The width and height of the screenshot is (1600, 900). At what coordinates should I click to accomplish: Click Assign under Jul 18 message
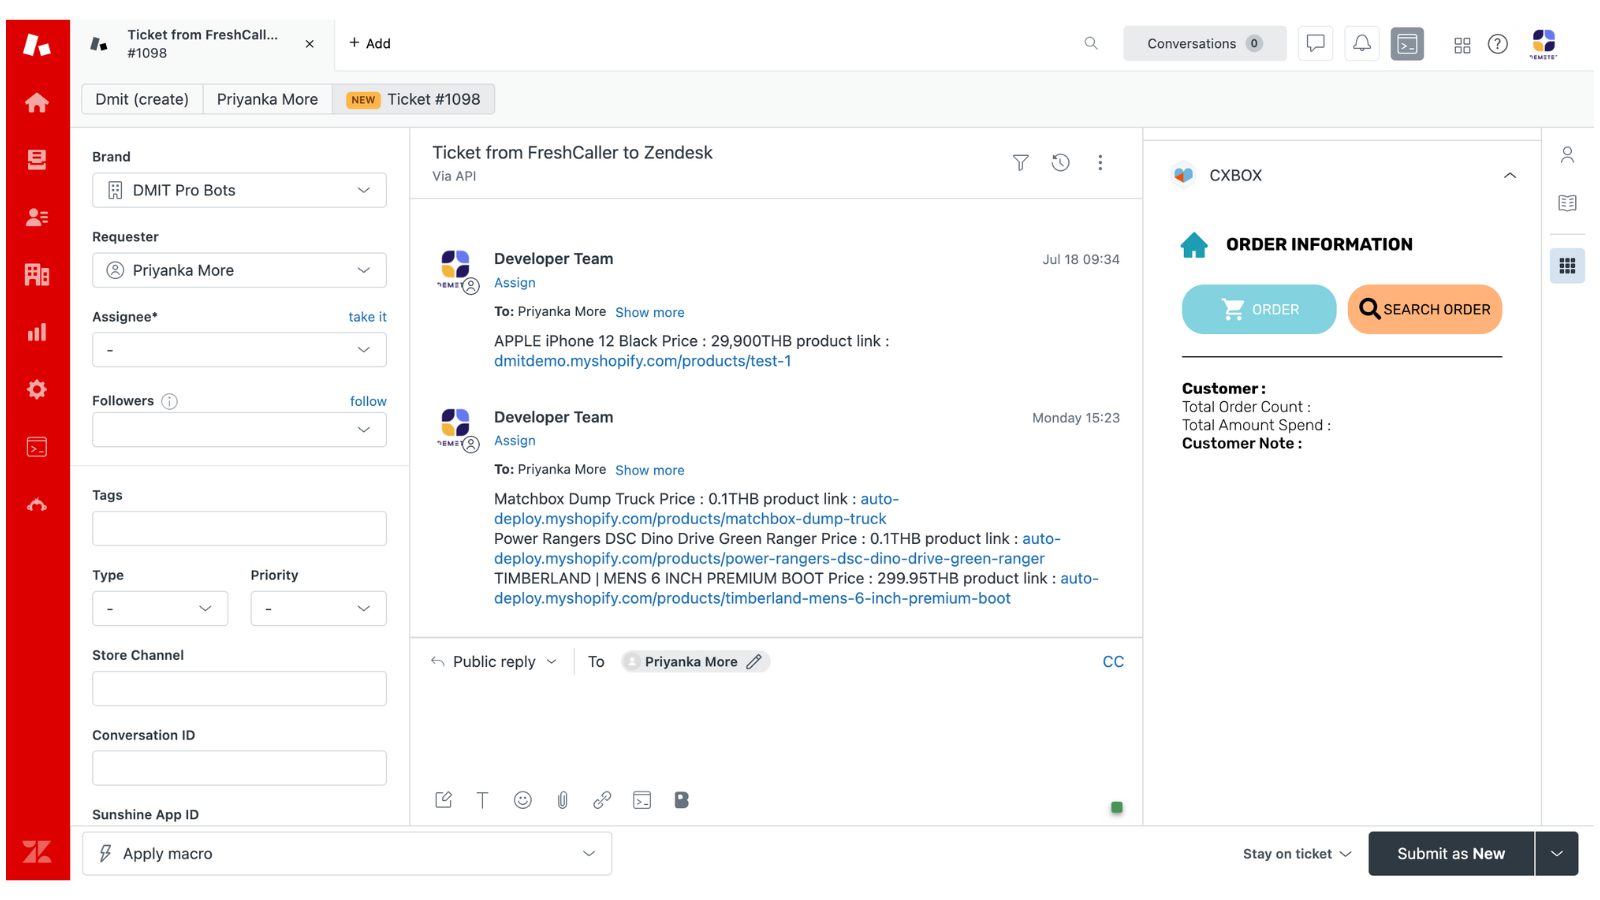click(x=514, y=282)
